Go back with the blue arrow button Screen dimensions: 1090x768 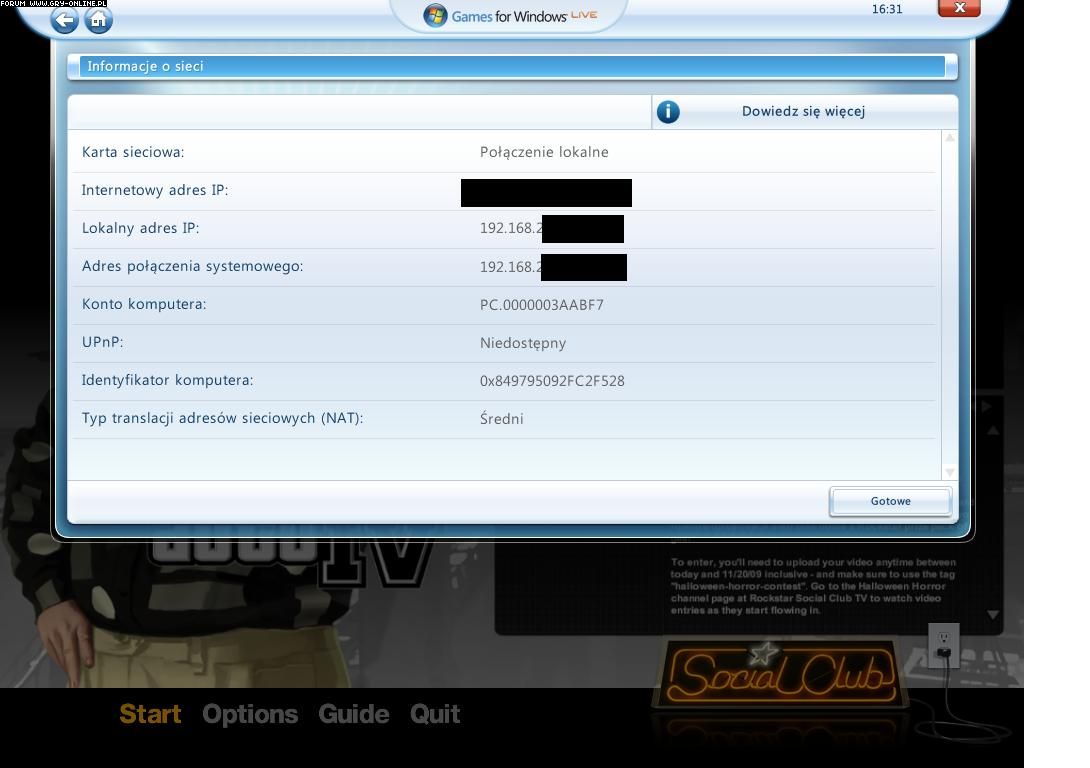(65, 19)
